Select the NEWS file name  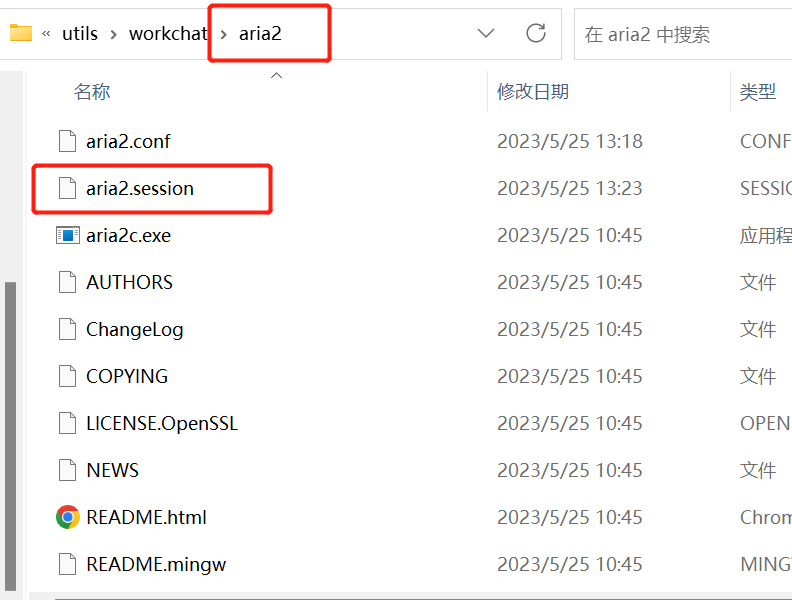pyautogui.click(x=112, y=470)
